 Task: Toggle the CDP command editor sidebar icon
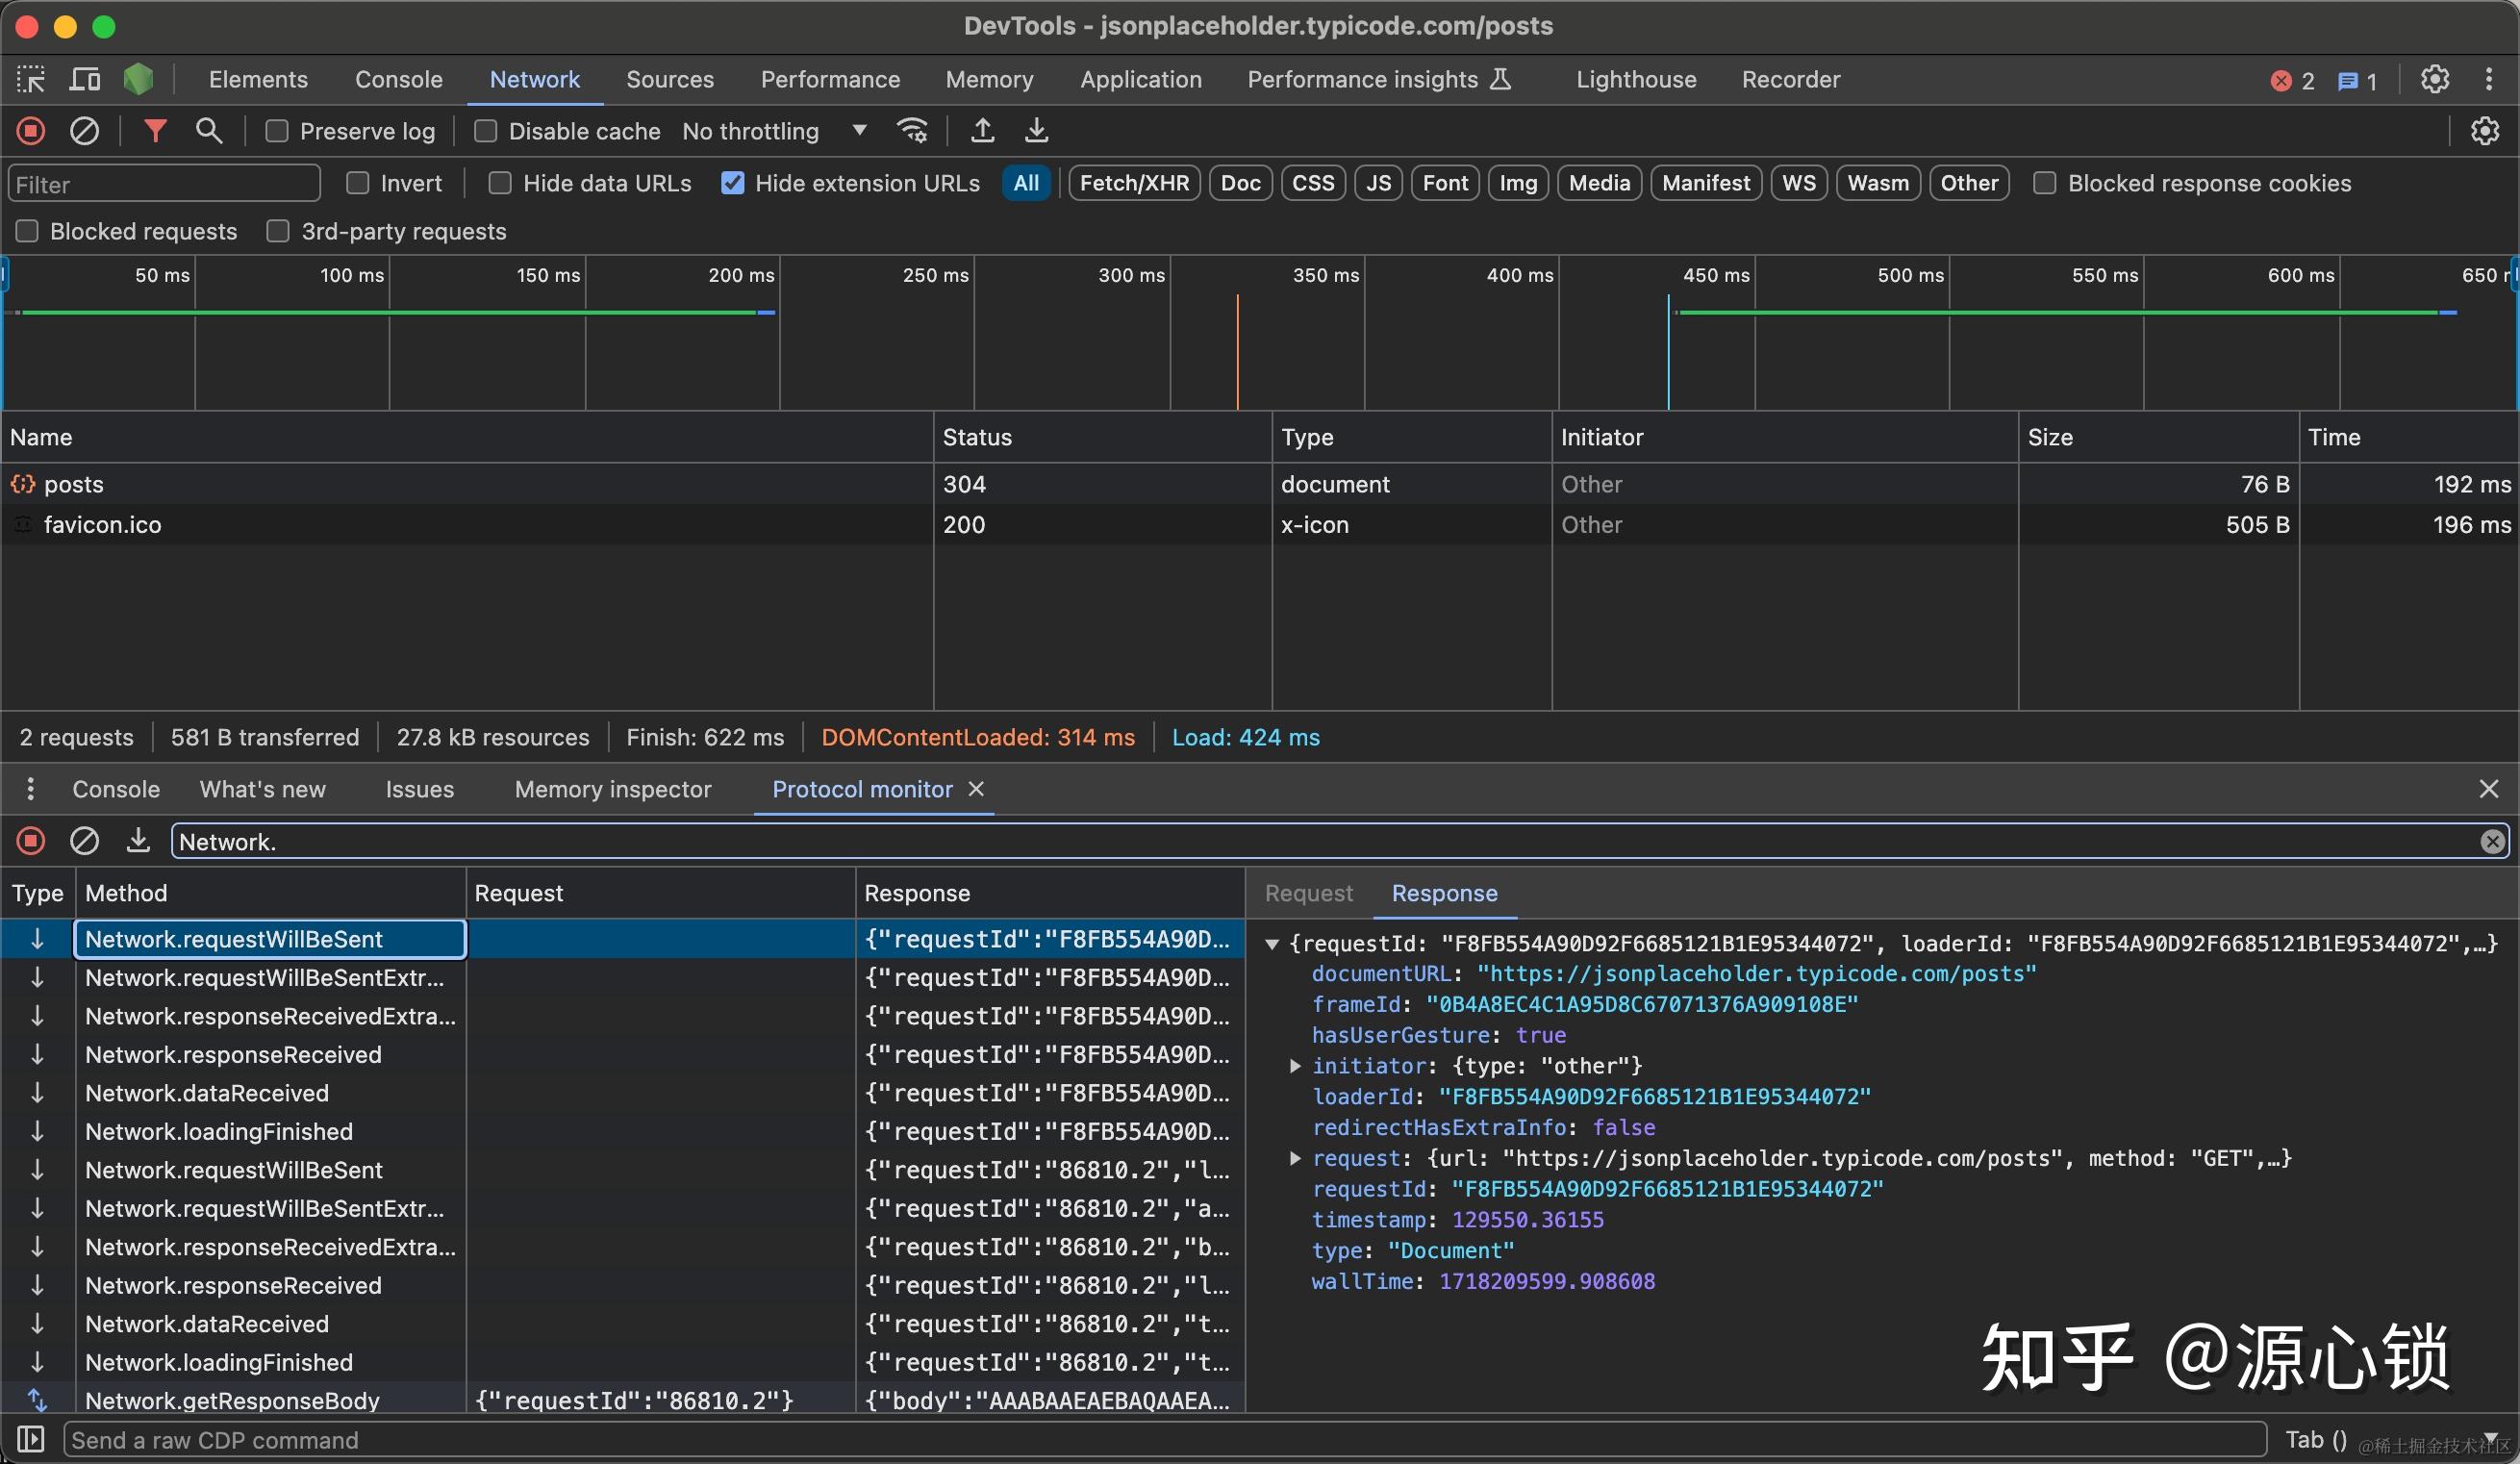point(31,1439)
